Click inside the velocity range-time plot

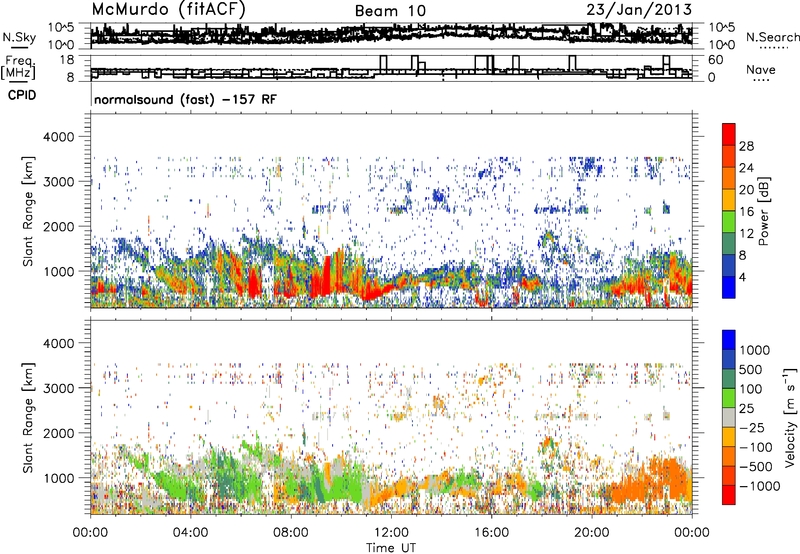coord(391,417)
